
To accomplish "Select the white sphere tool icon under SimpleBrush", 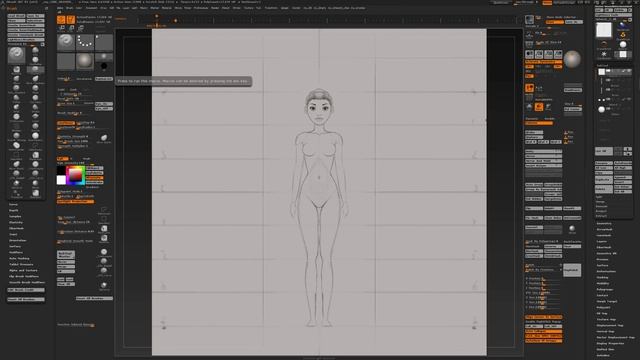I will click(622, 44).
